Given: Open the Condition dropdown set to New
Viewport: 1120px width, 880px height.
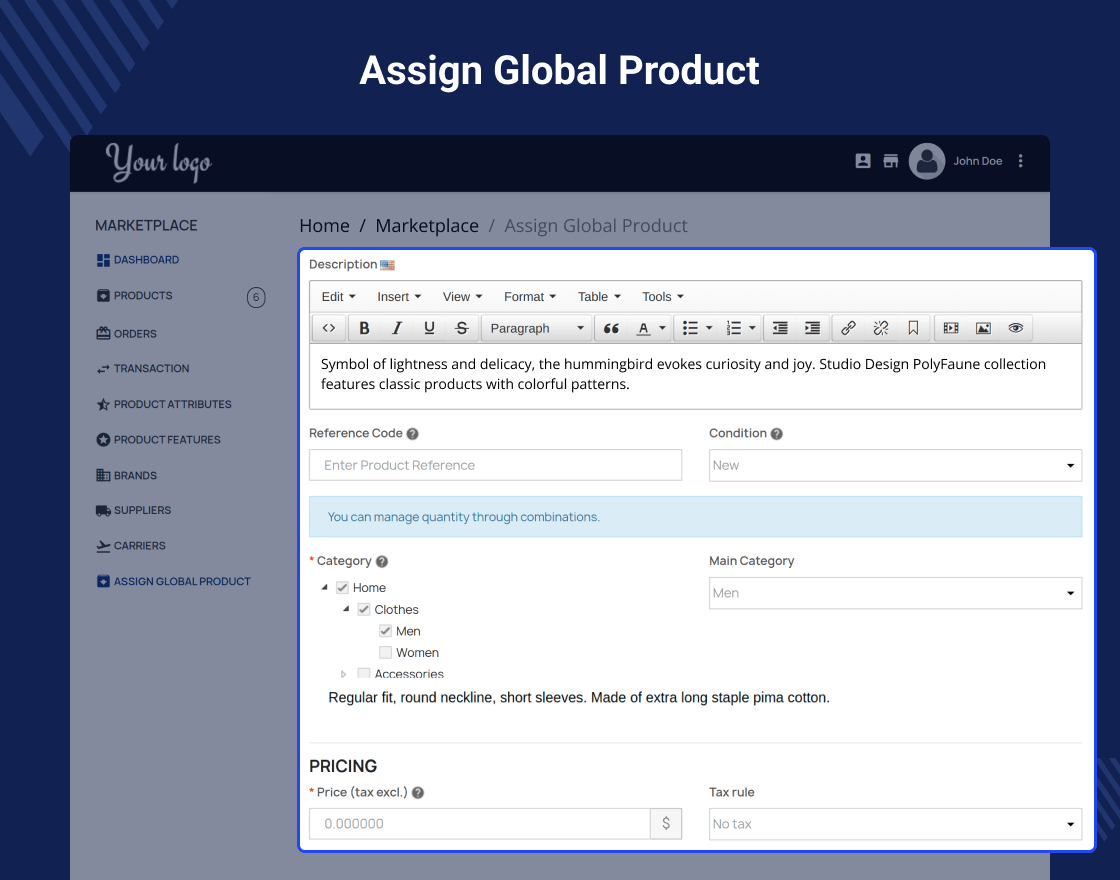Looking at the screenshot, I should pyautogui.click(x=895, y=465).
